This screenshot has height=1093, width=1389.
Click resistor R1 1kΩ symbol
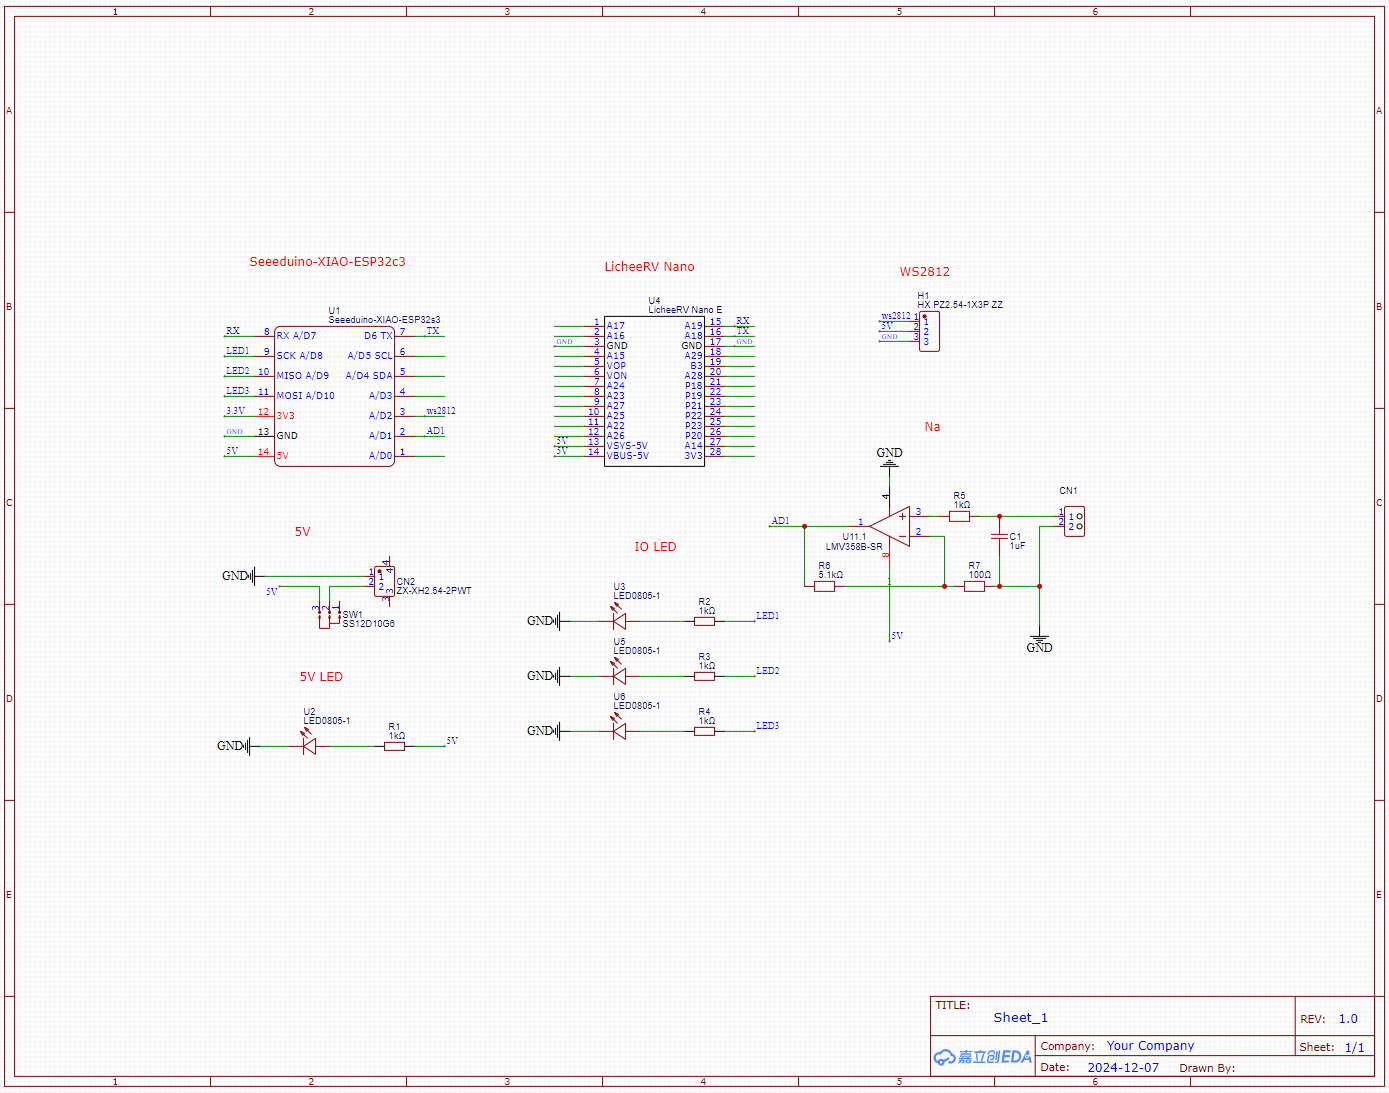click(395, 746)
